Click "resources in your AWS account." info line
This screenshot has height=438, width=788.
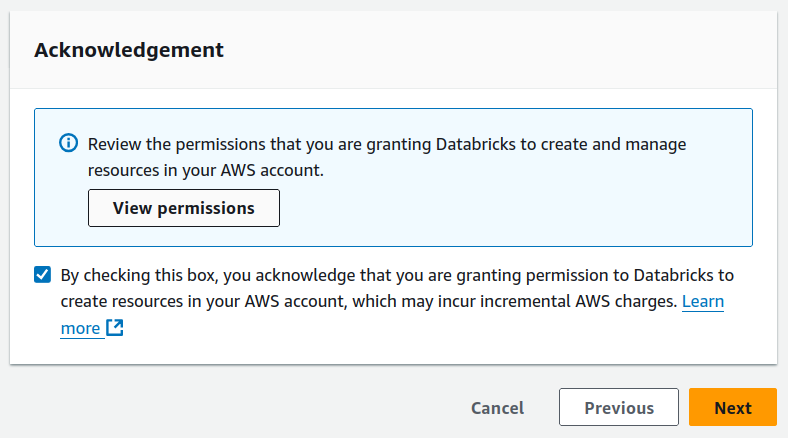coord(206,170)
